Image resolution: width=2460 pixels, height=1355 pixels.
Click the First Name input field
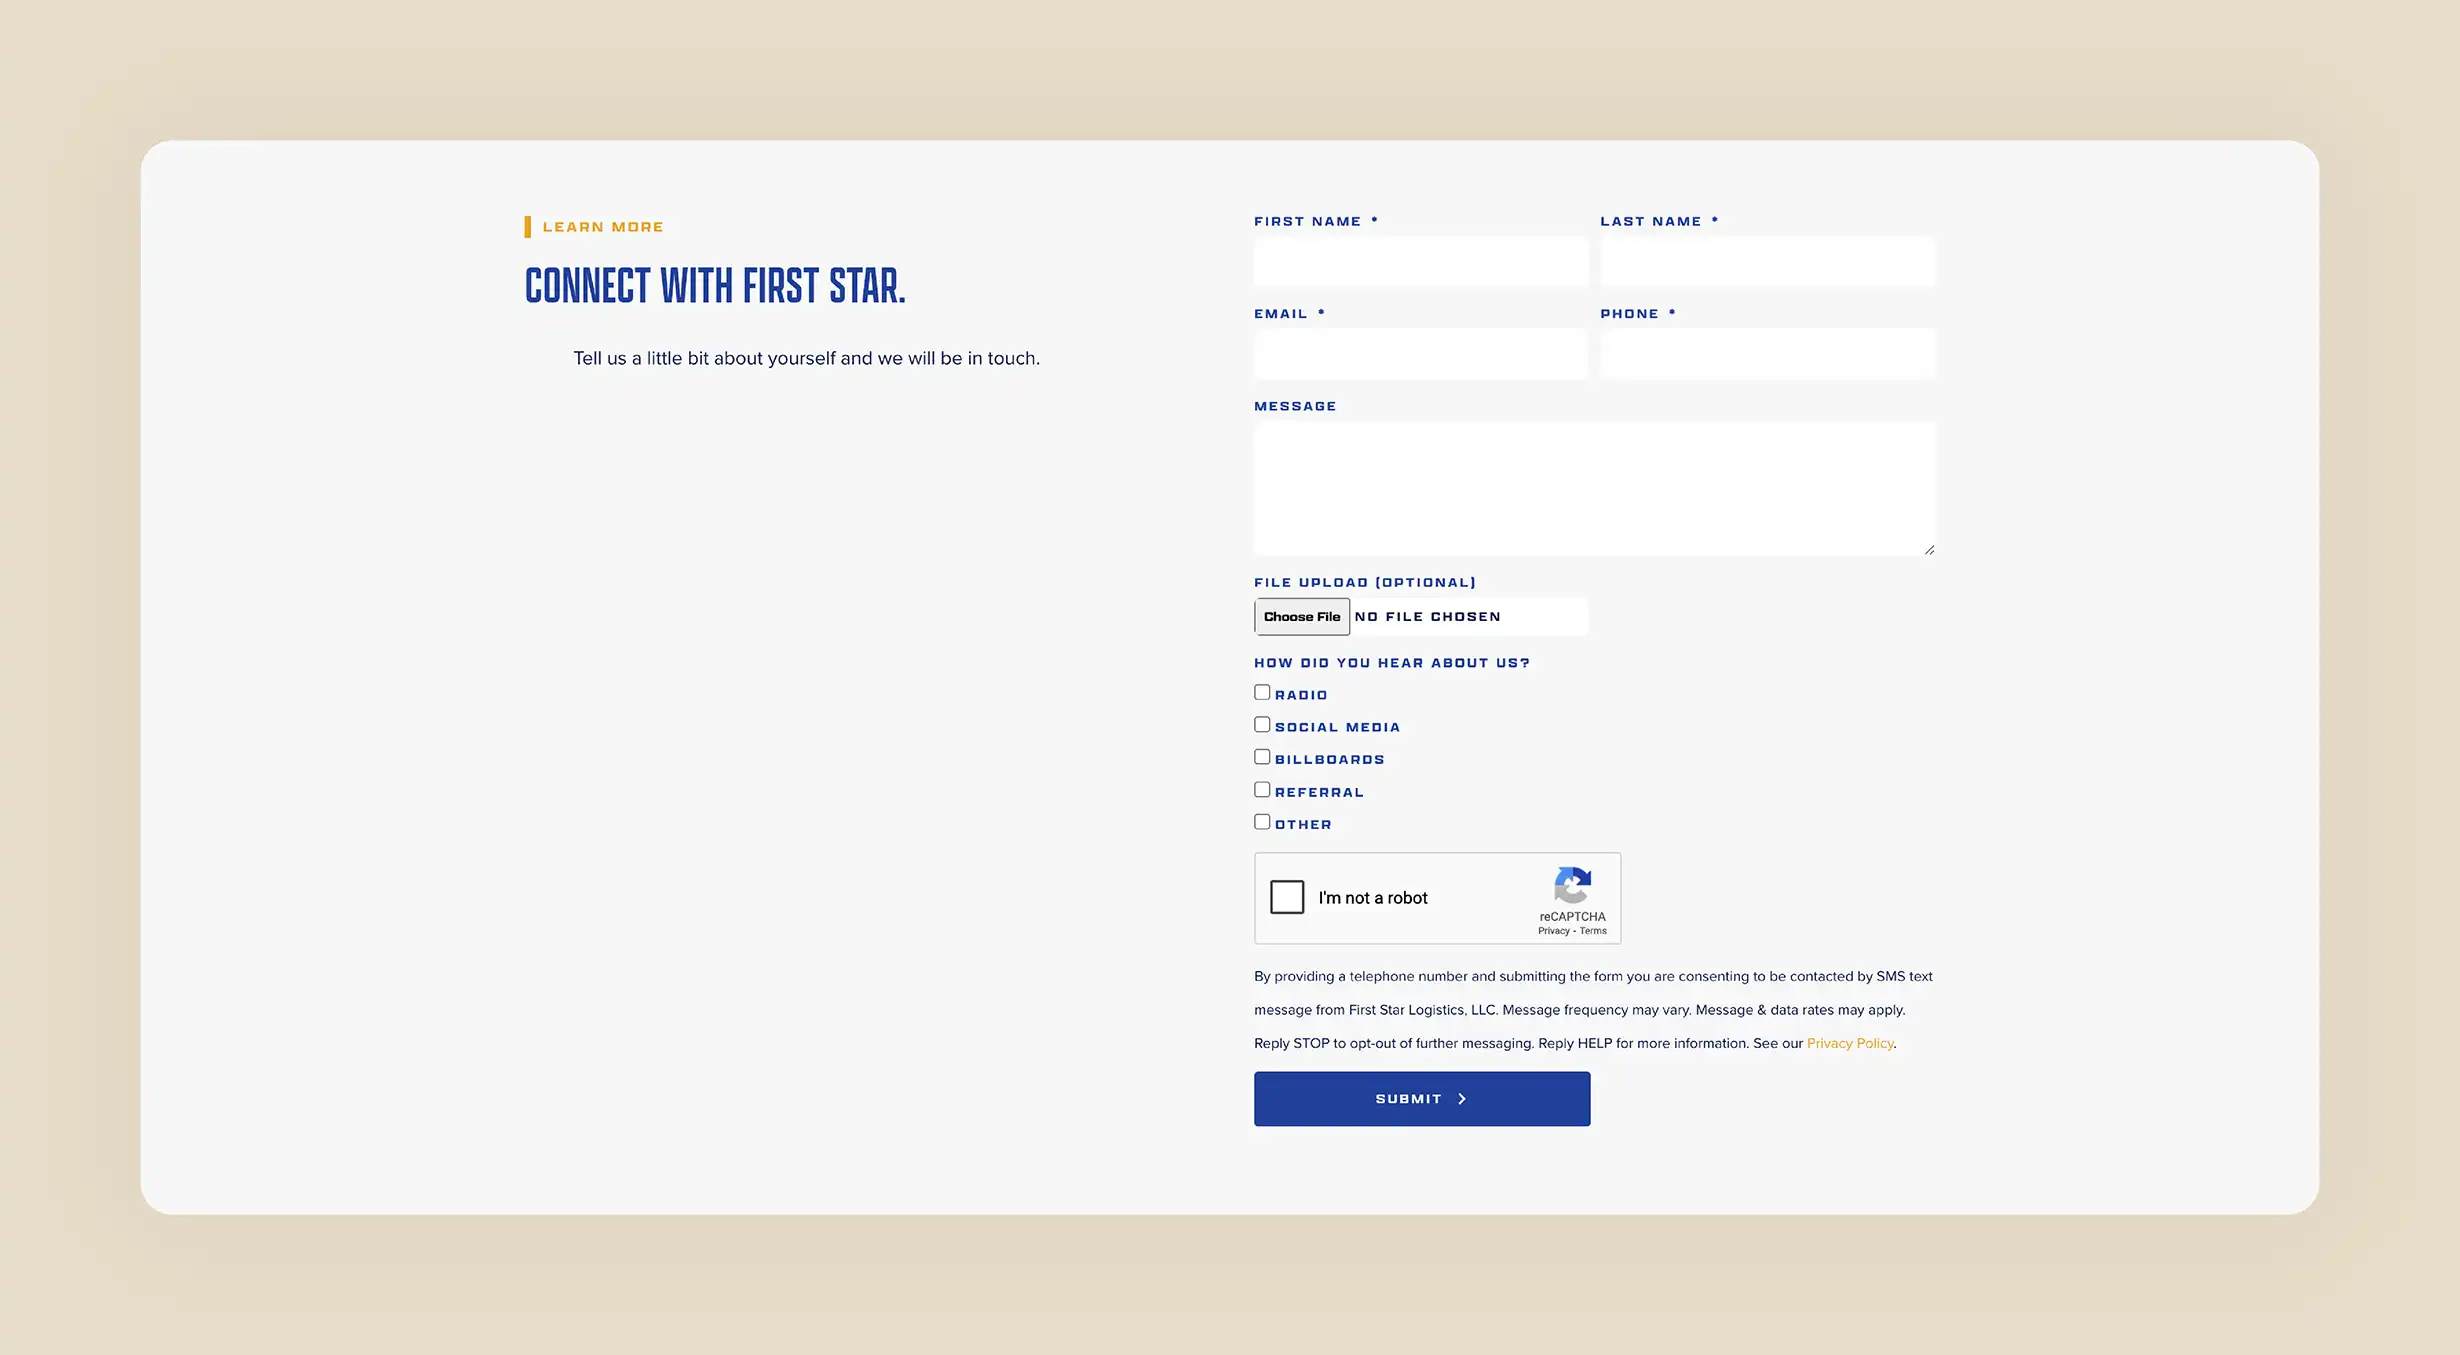tap(1421, 261)
